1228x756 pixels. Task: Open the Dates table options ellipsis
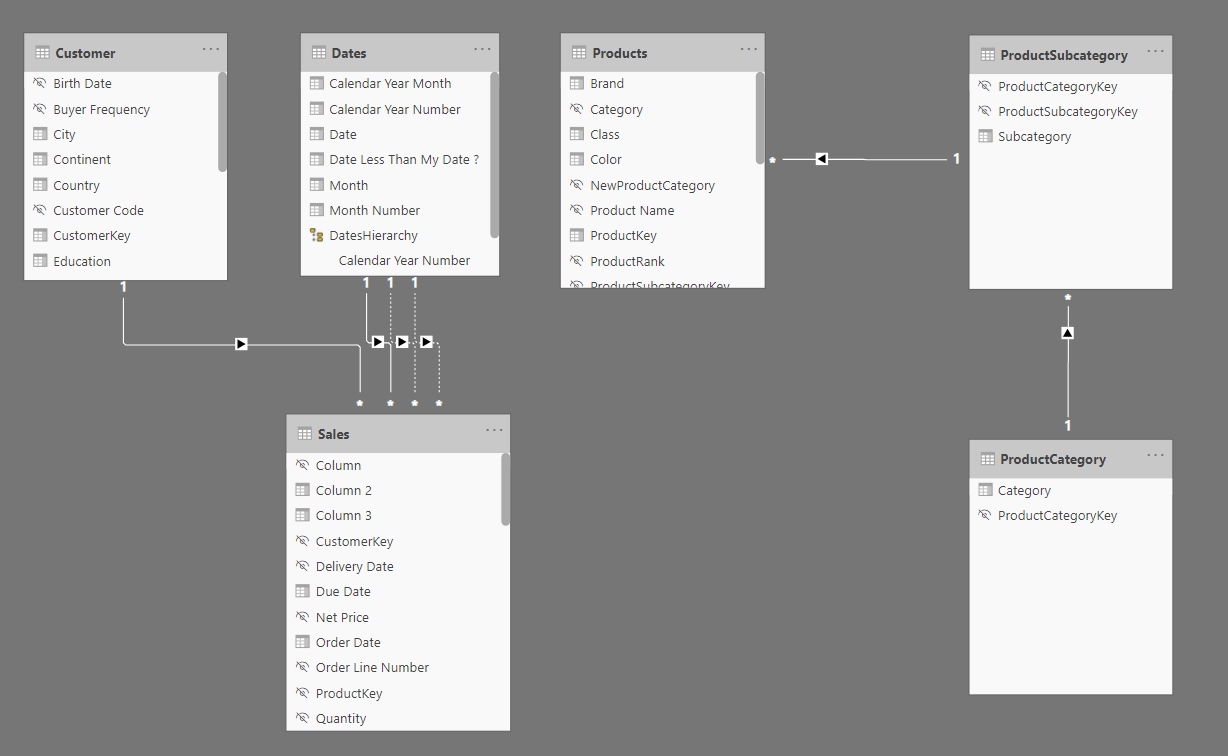[483, 49]
